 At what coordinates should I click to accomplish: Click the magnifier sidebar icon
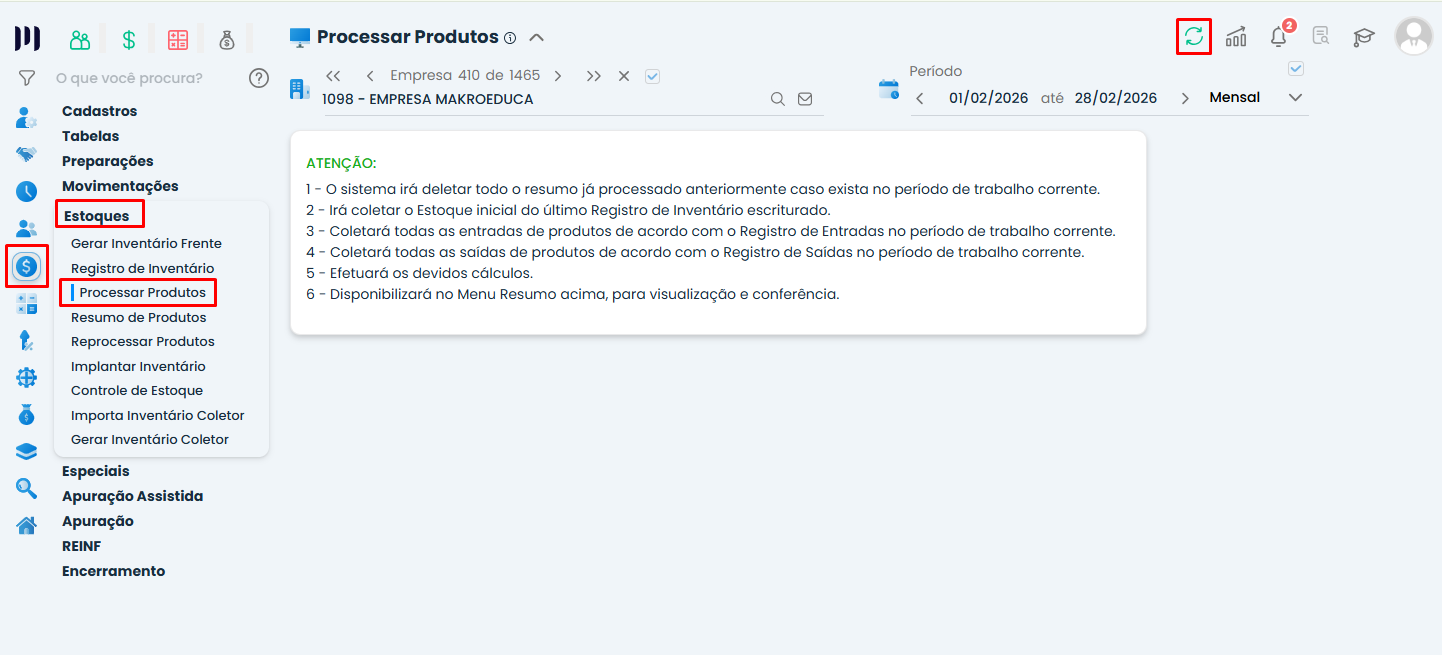tap(26, 488)
